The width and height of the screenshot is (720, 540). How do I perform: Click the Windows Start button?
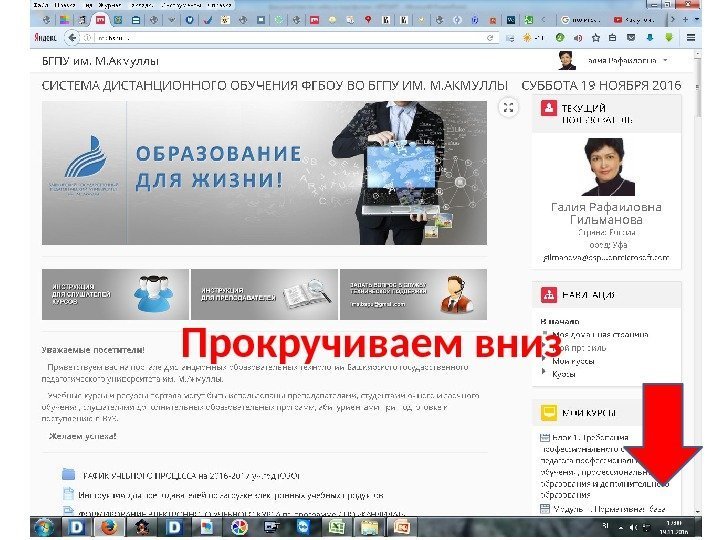click(x=45, y=527)
